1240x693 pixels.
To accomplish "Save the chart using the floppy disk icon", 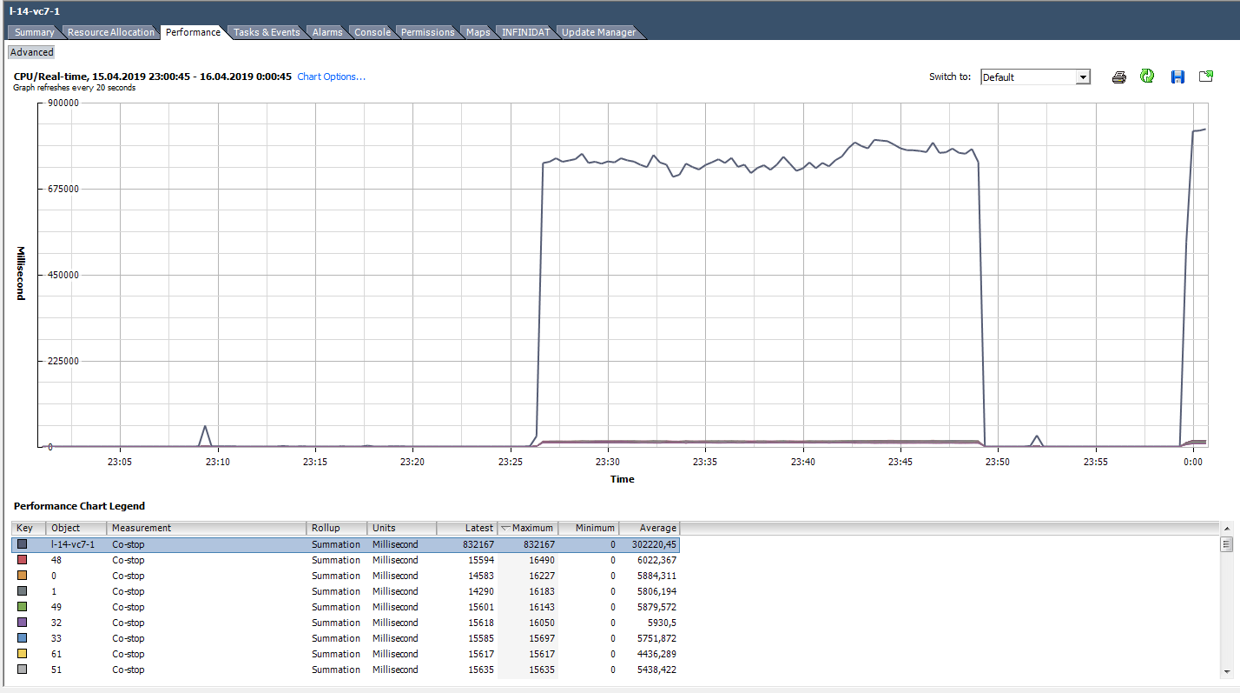I will pyautogui.click(x=1177, y=76).
